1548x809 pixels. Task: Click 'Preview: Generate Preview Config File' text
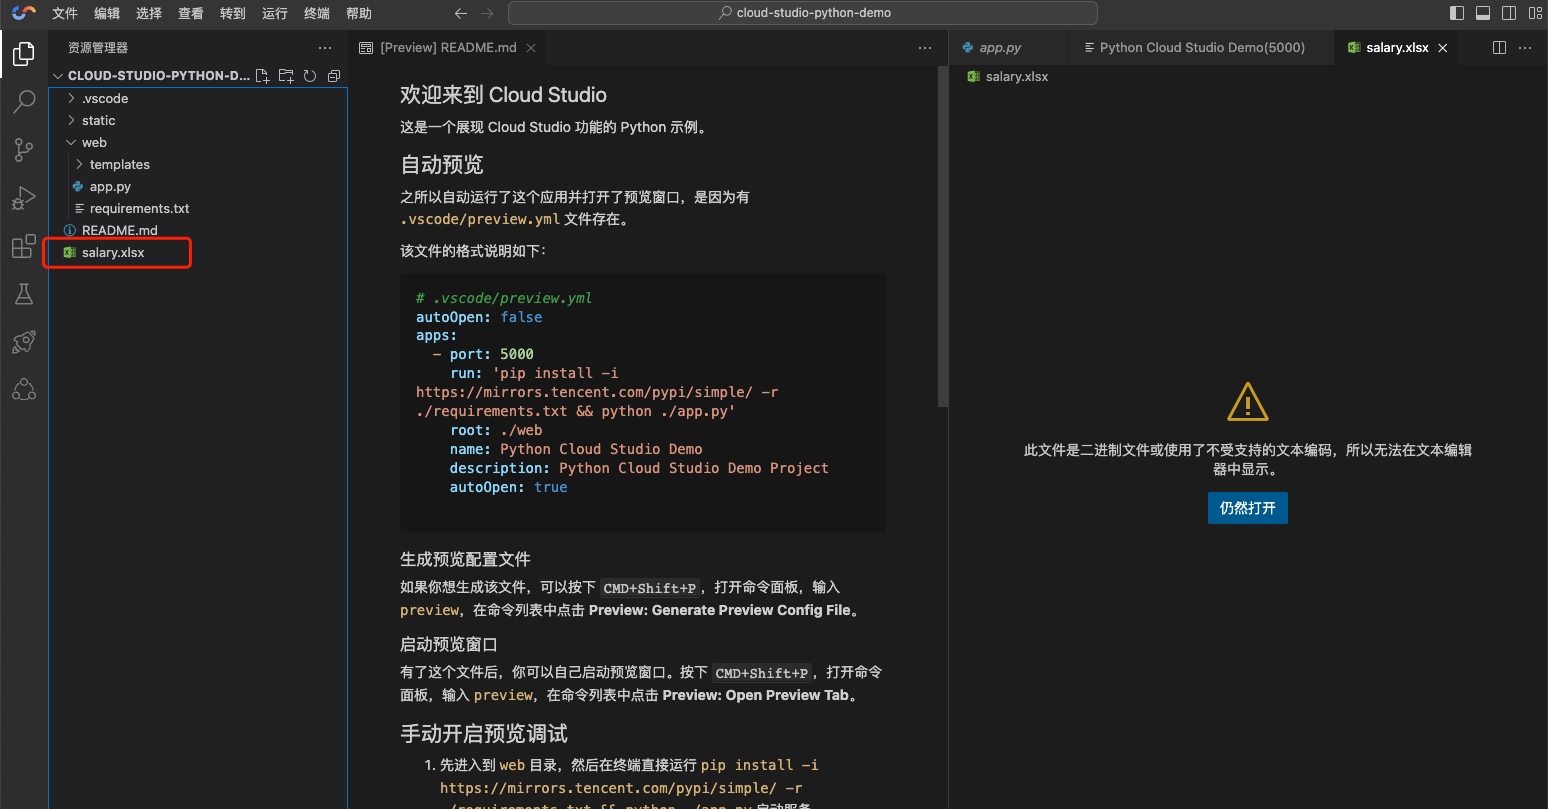(x=720, y=610)
